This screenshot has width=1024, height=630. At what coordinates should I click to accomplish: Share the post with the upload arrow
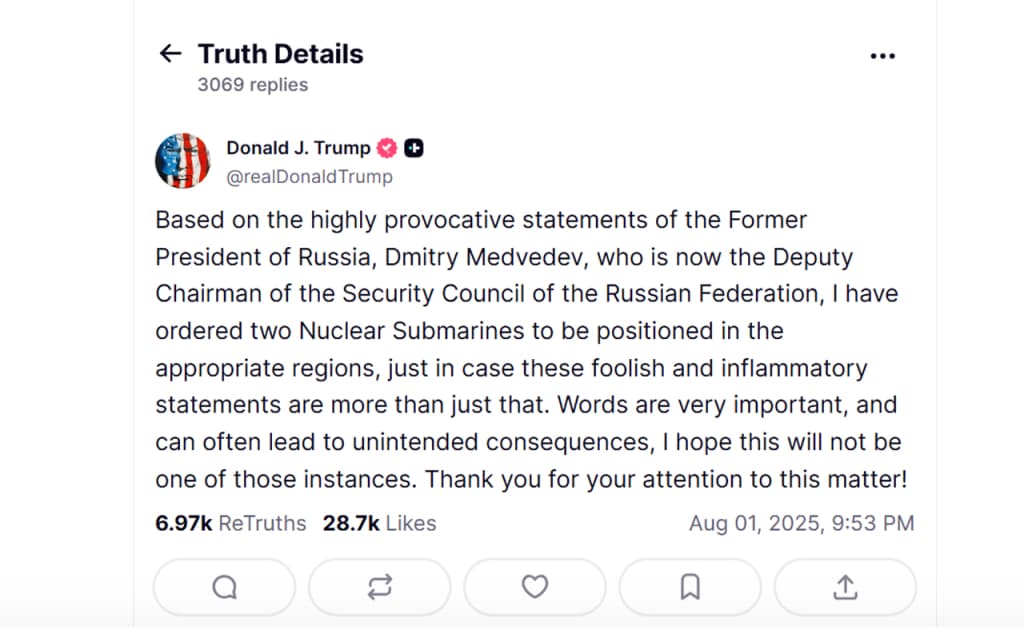click(x=845, y=587)
